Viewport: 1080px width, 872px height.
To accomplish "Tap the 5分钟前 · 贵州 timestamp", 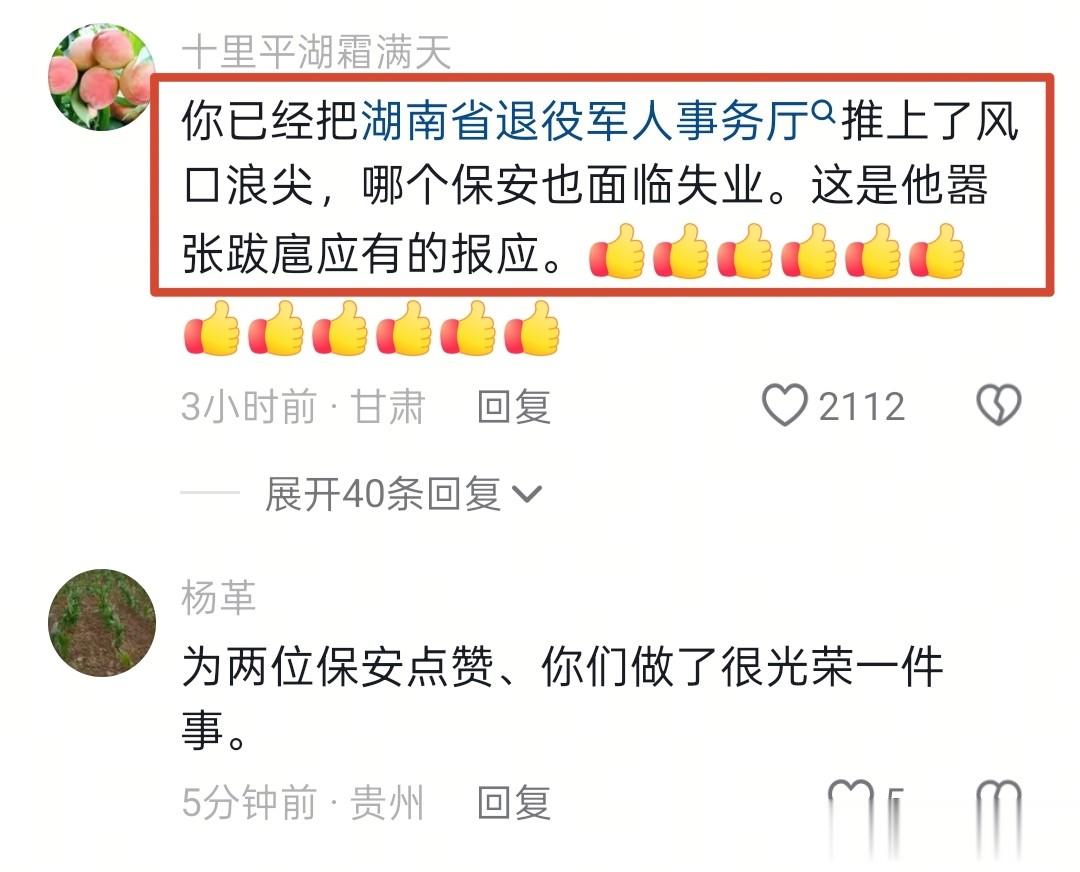I will [302, 803].
